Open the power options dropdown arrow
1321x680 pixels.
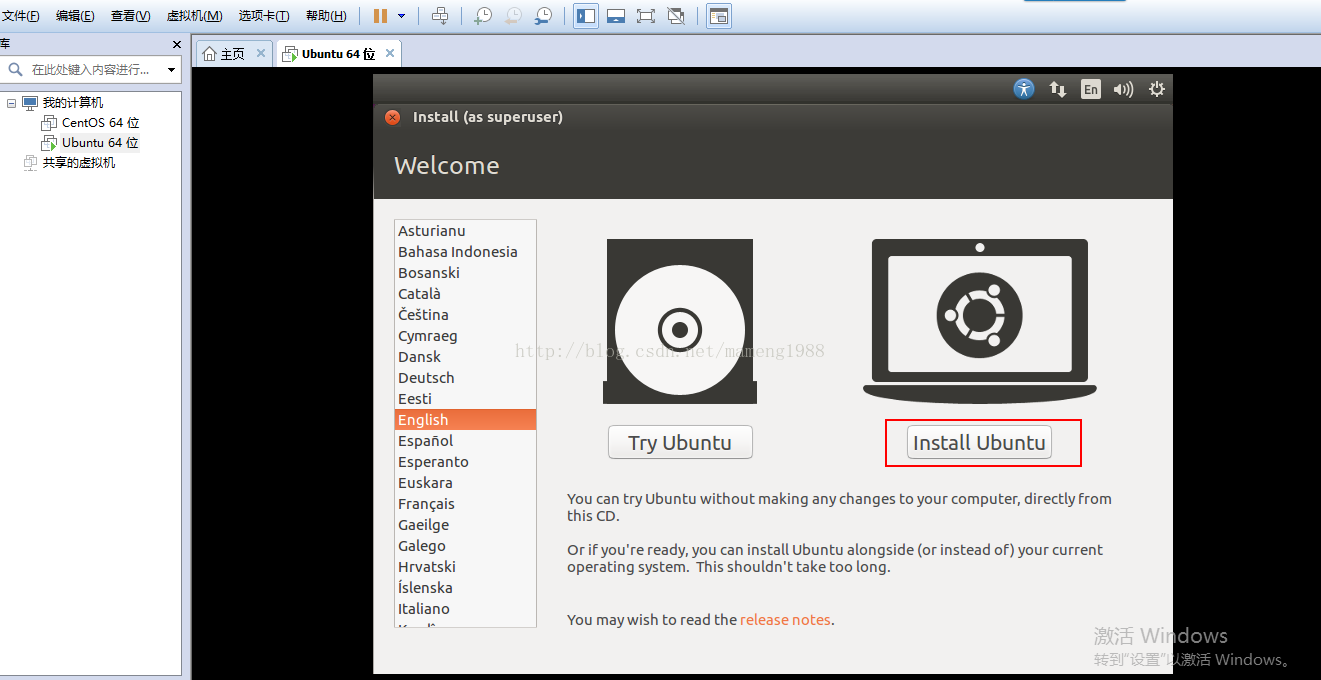401,16
